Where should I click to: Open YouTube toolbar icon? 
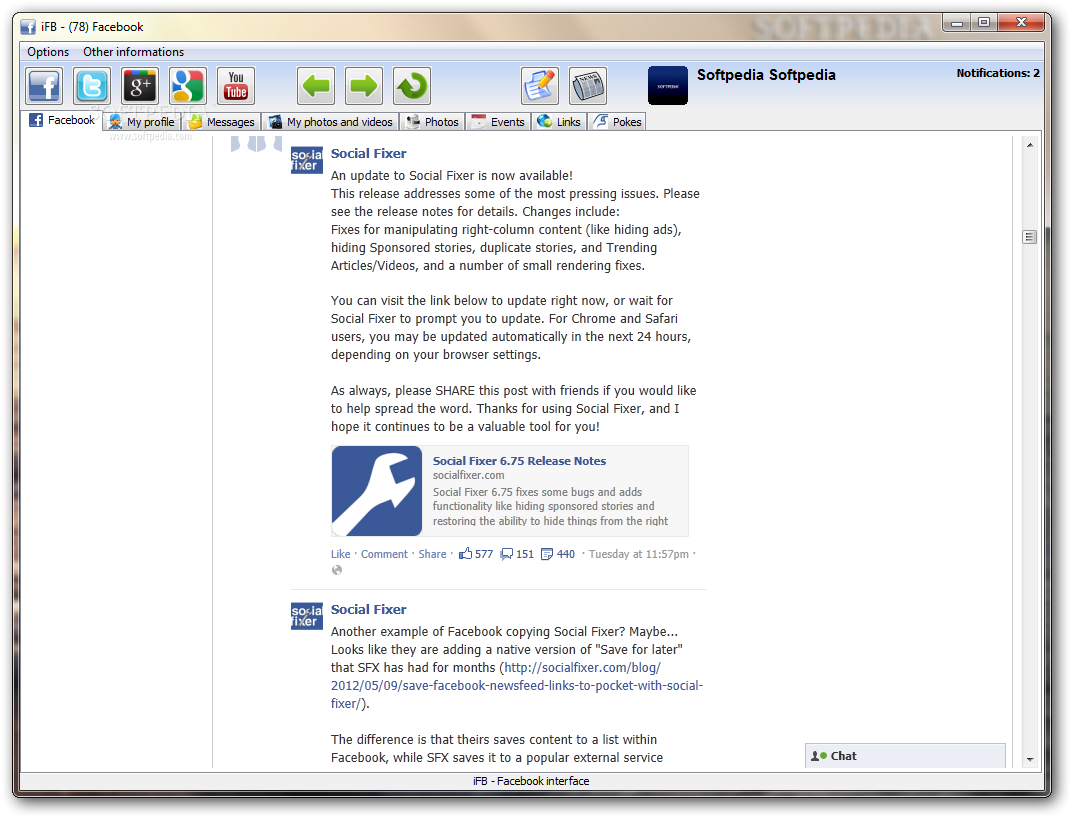click(236, 86)
